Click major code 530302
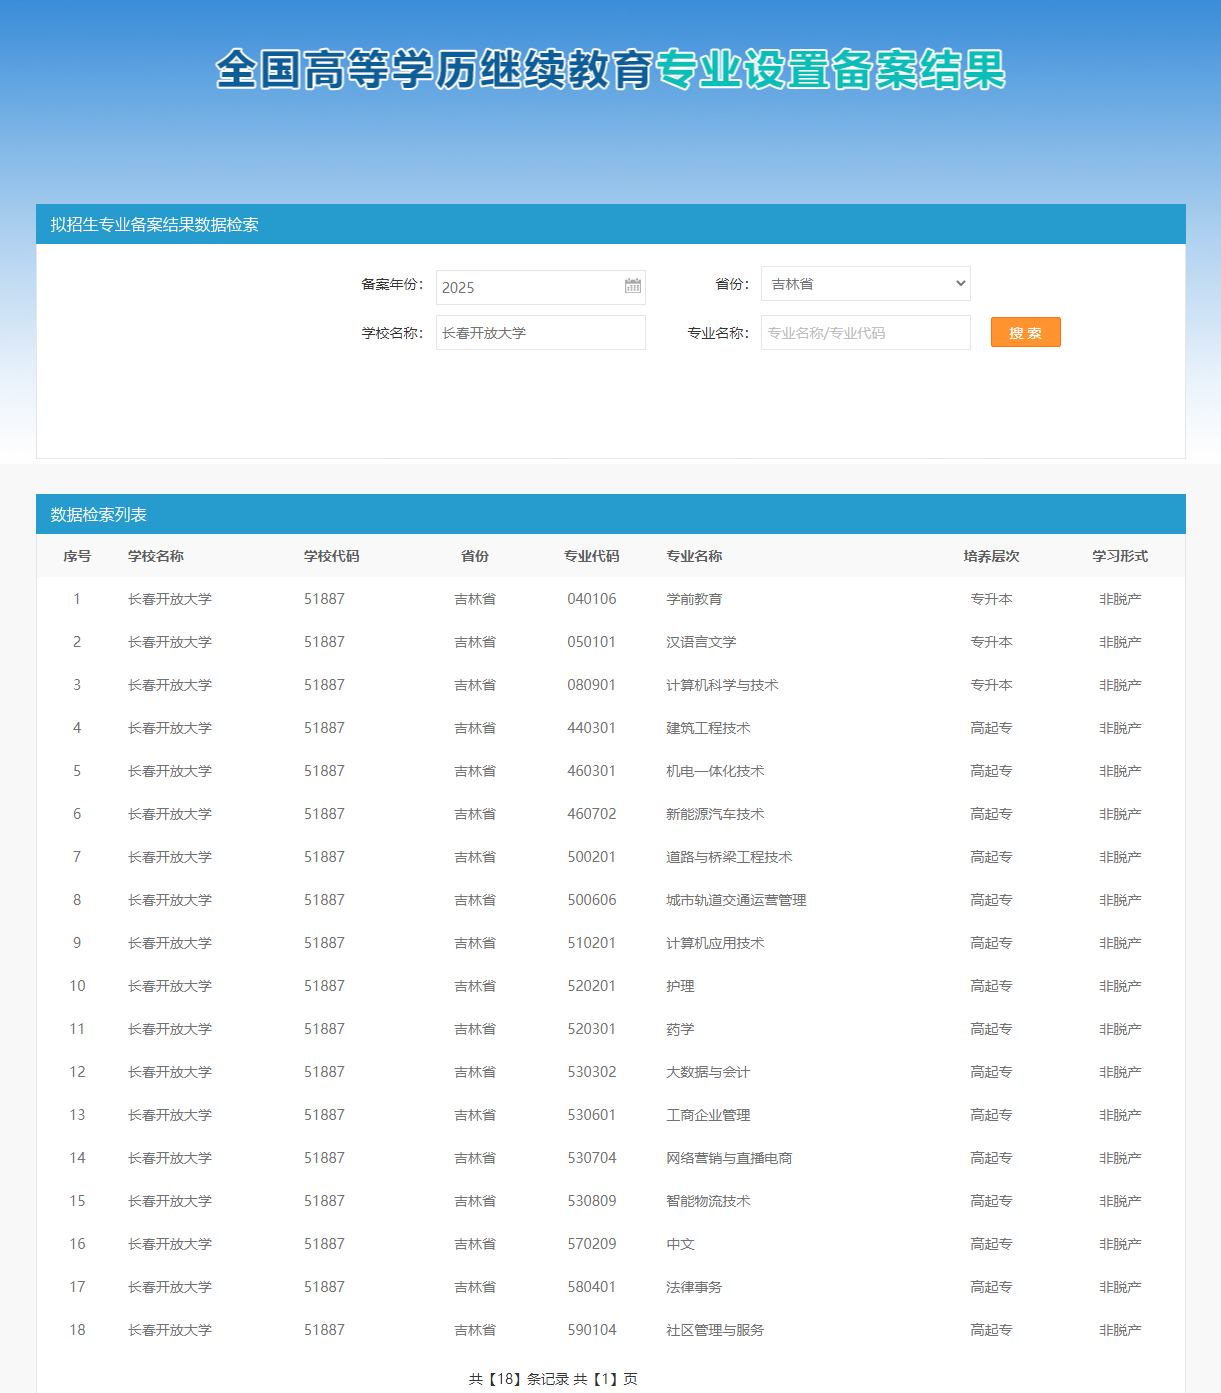Image resolution: width=1221 pixels, height=1393 pixels. pyautogui.click(x=592, y=1072)
